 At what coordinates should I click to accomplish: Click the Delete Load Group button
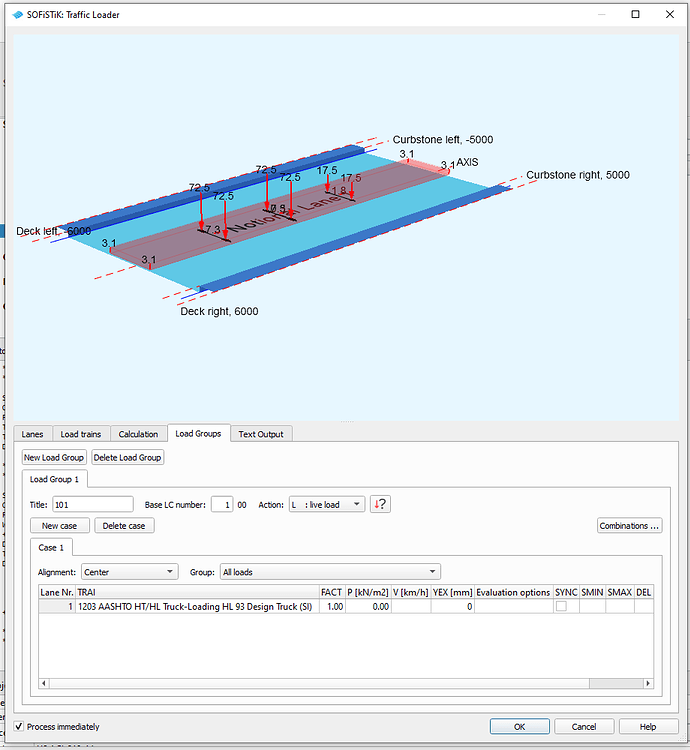(127, 457)
